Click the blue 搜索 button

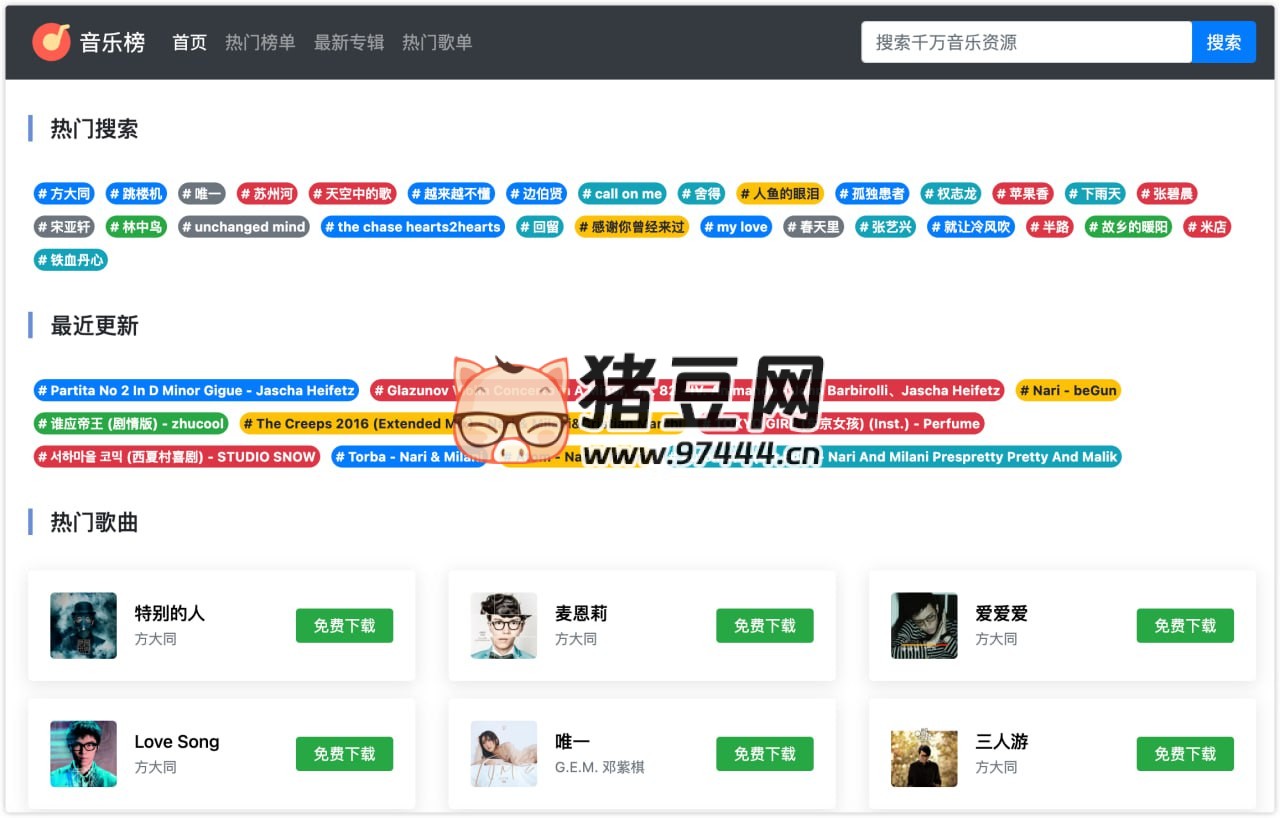[1224, 42]
